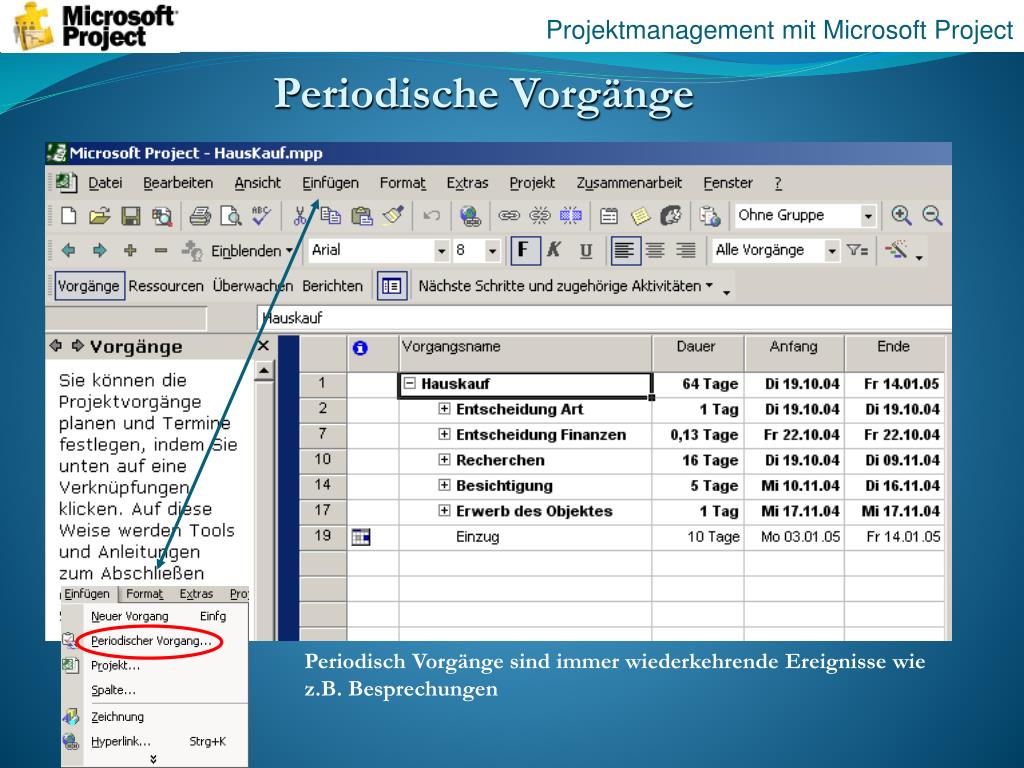Click the Hide Subtasks minus icon
Image resolution: width=1024 pixels, height=768 pixels.
pyautogui.click(x=161, y=250)
